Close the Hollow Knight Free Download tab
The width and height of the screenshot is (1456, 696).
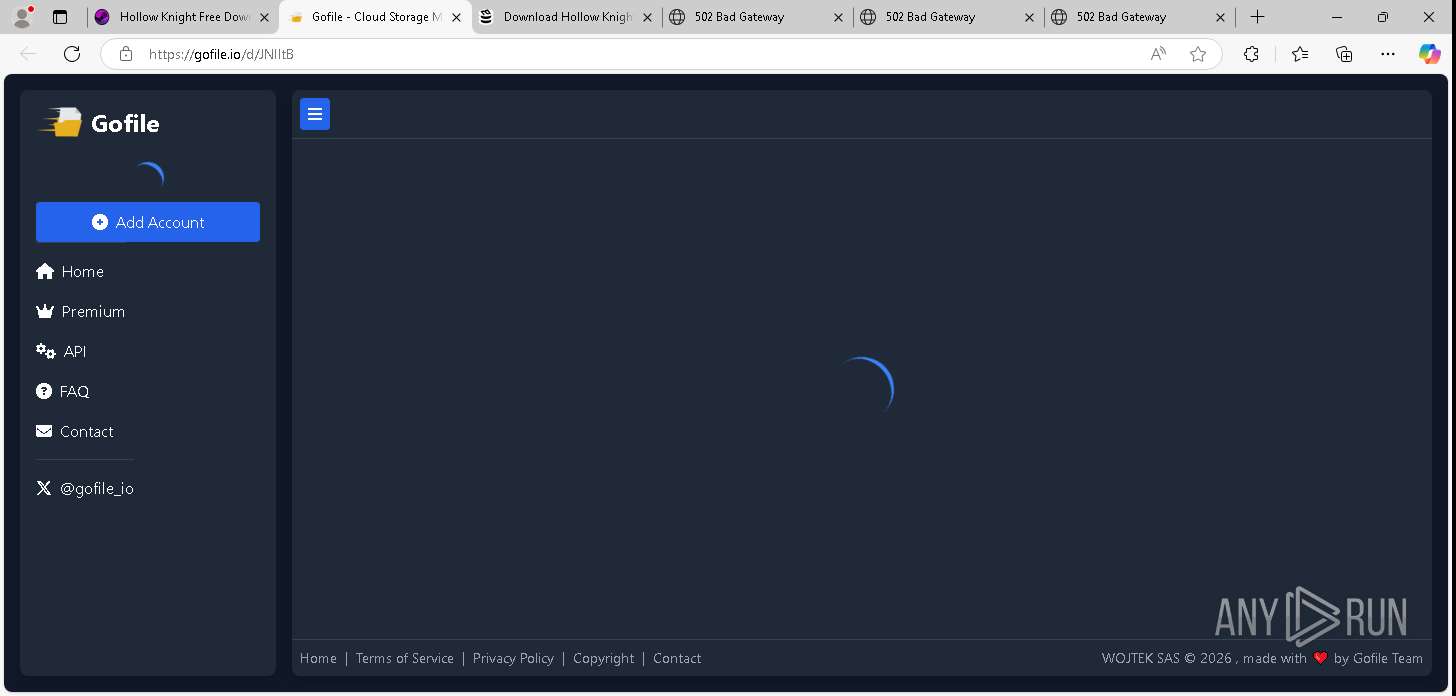pyautogui.click(x=264, y=17)
